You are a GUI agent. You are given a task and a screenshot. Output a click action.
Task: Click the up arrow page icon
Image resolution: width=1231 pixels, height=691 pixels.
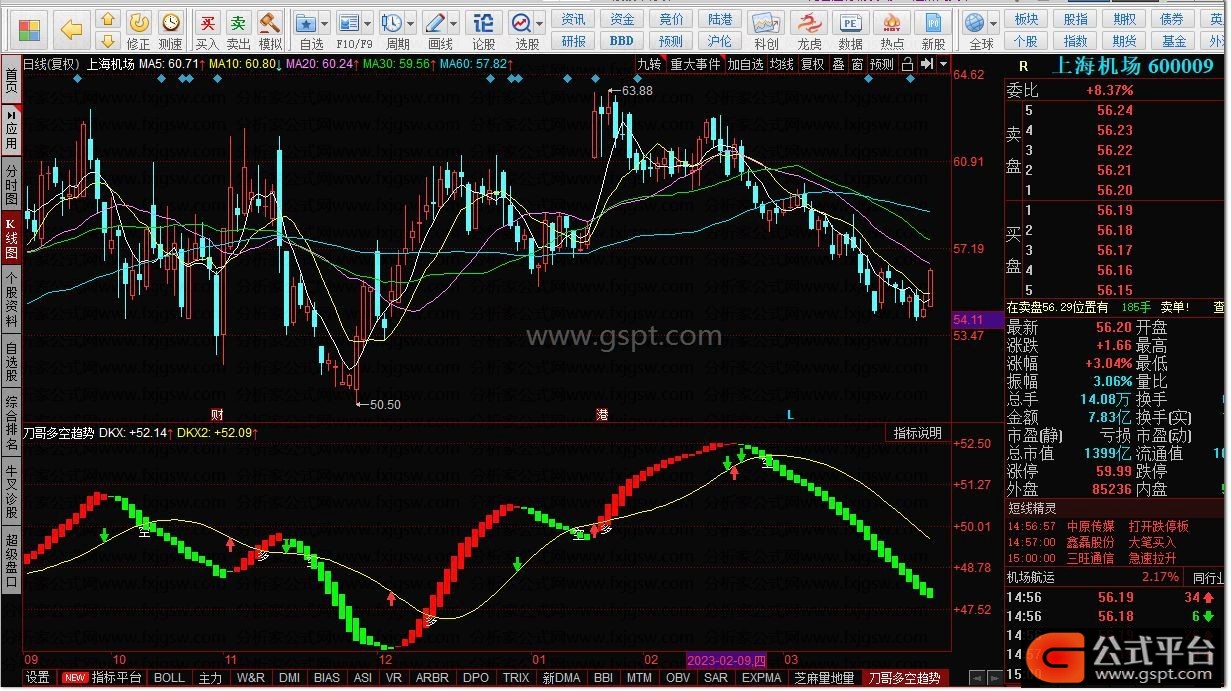tap(109, 20)
